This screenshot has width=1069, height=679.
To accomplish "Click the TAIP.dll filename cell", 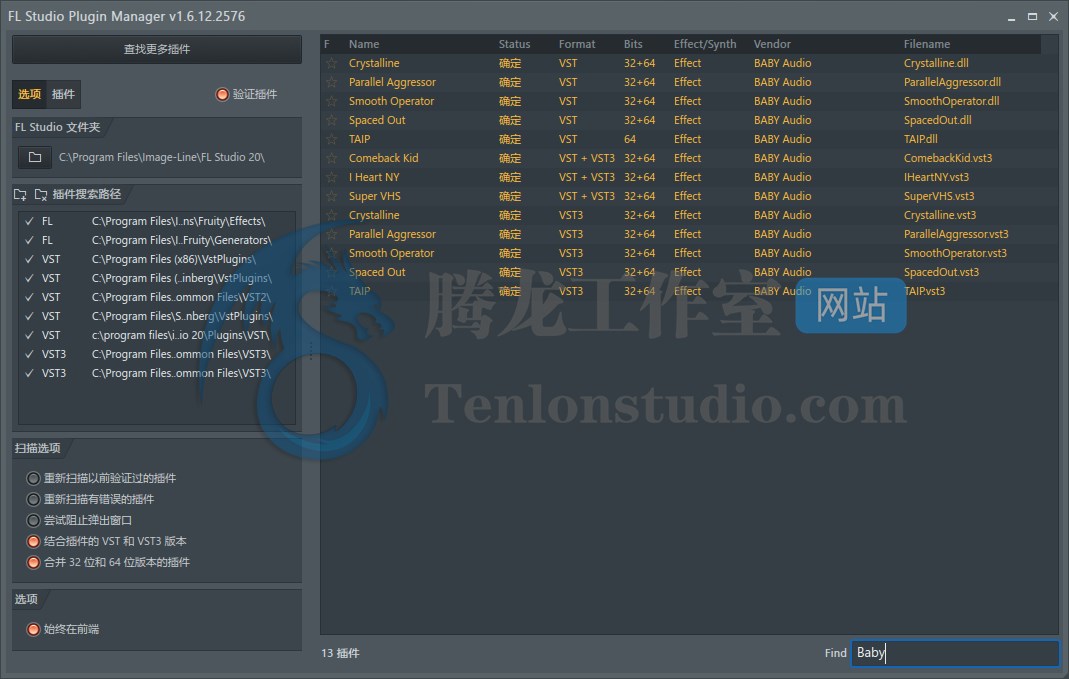I will (x=920, y=140).
